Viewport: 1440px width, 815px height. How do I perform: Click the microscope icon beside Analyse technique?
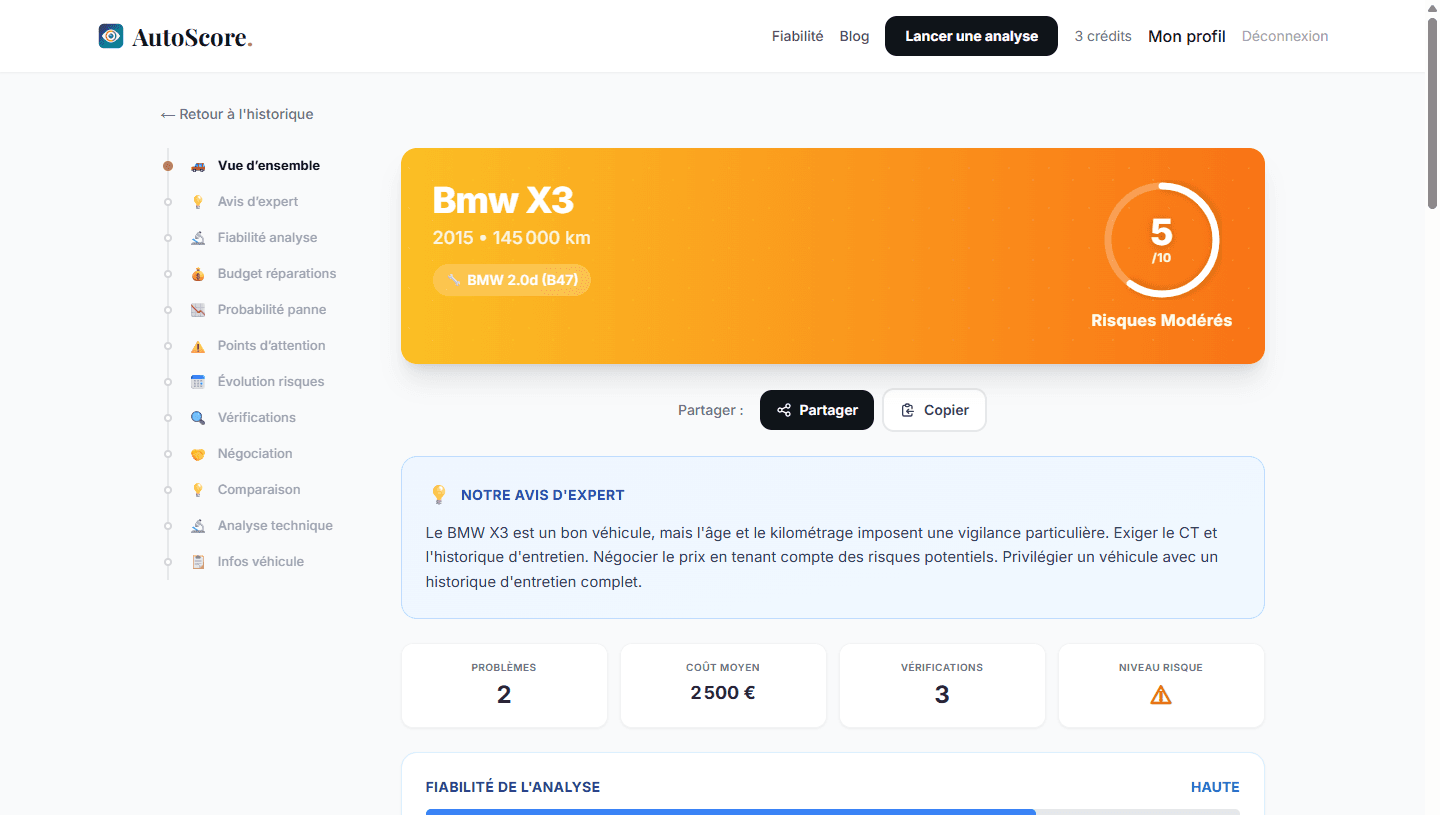point(198,526)
